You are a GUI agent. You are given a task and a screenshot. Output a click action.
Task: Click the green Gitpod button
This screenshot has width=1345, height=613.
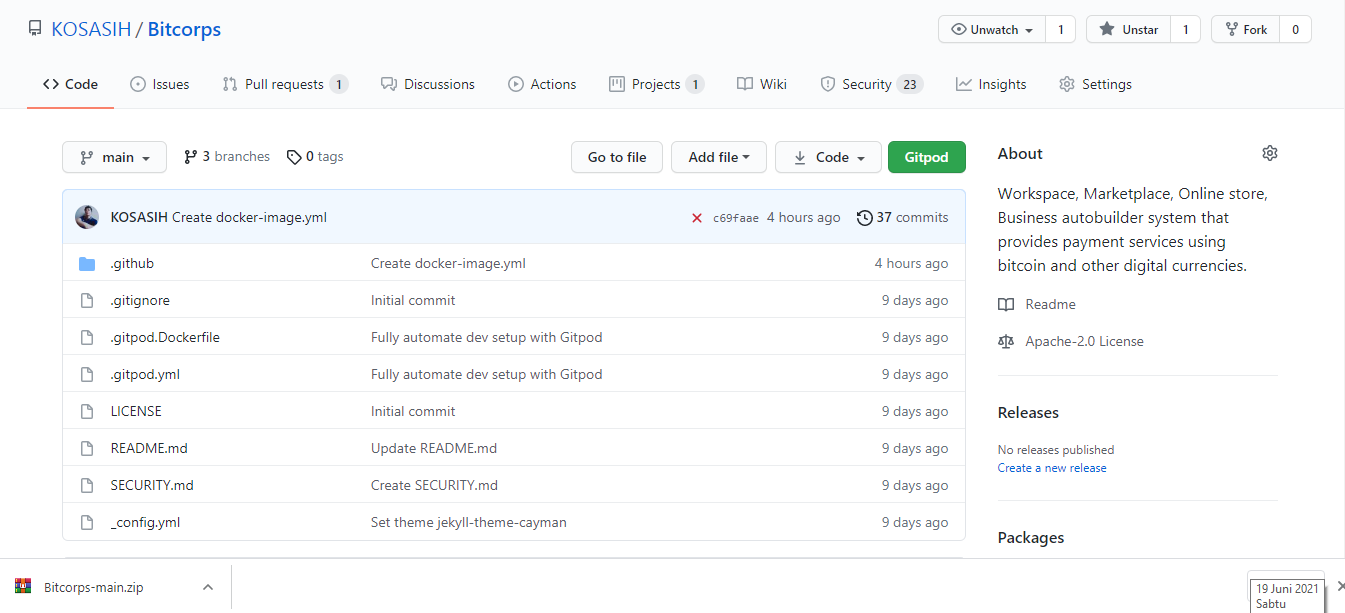tap(926, 157)
